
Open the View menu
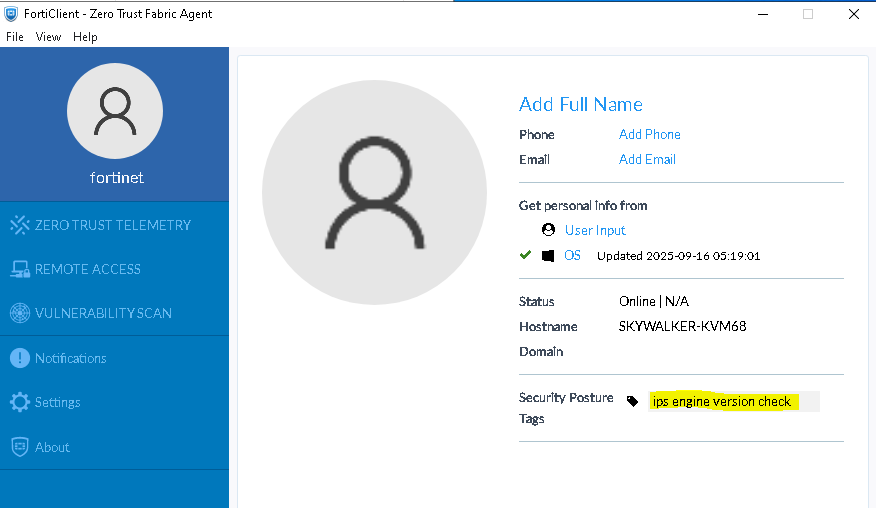coord(48,37)
